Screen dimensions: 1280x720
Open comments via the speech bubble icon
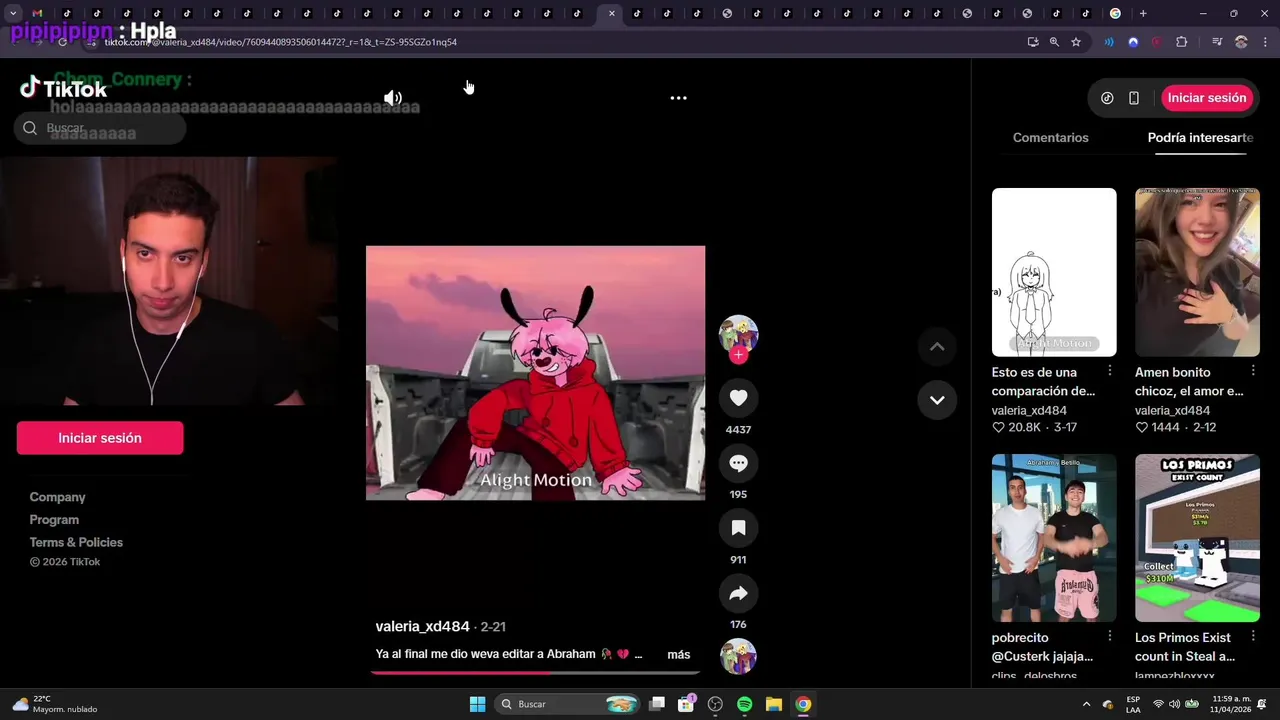(738, 463)
